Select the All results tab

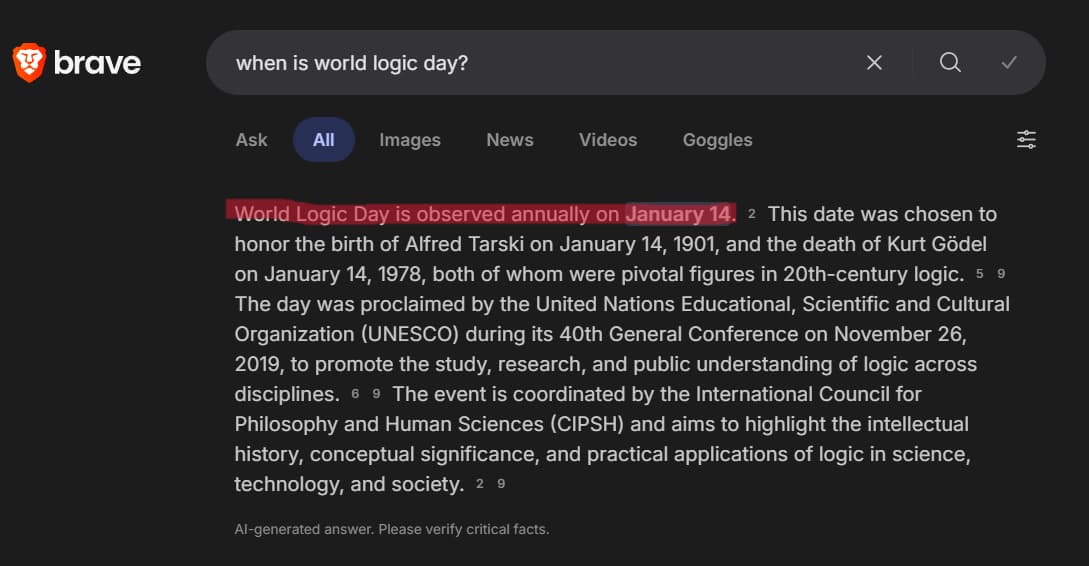(x=323, y=140)
